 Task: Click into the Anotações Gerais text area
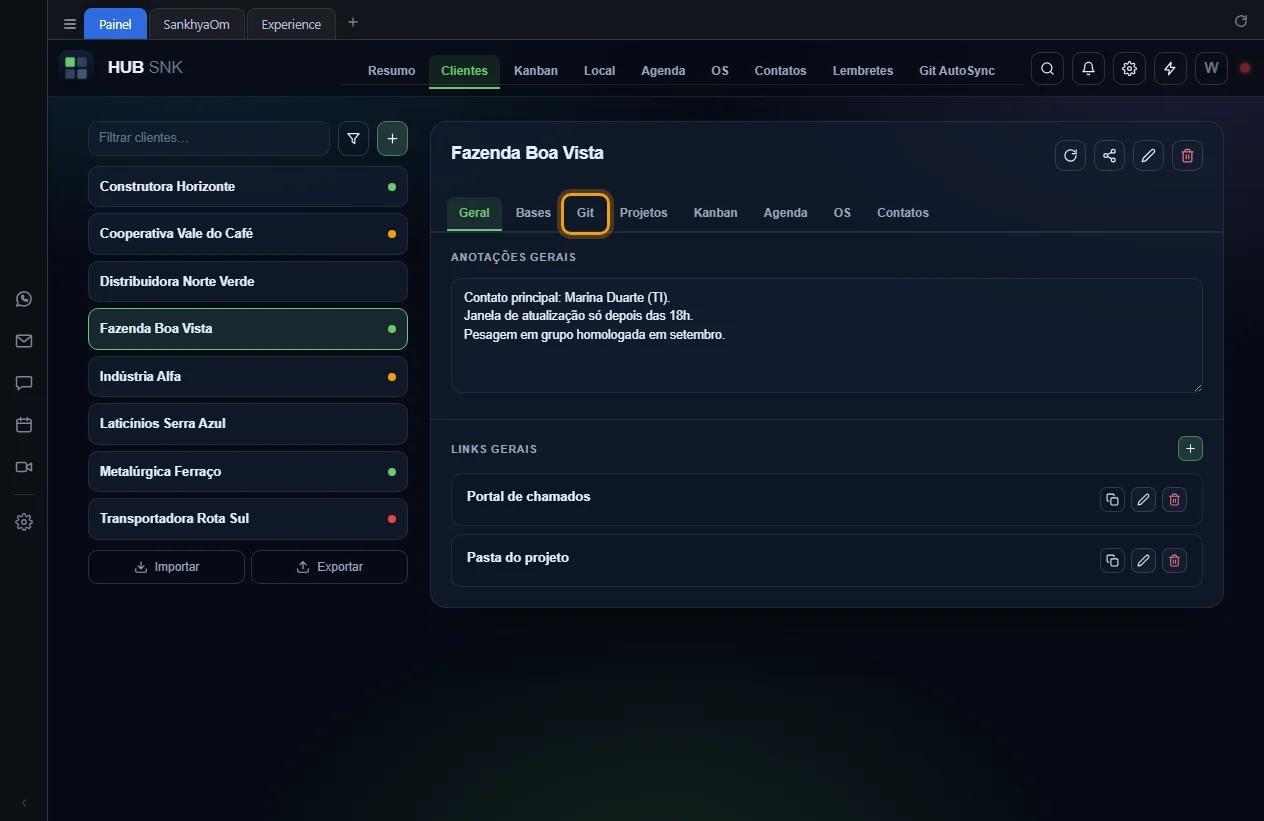(826, 335)
